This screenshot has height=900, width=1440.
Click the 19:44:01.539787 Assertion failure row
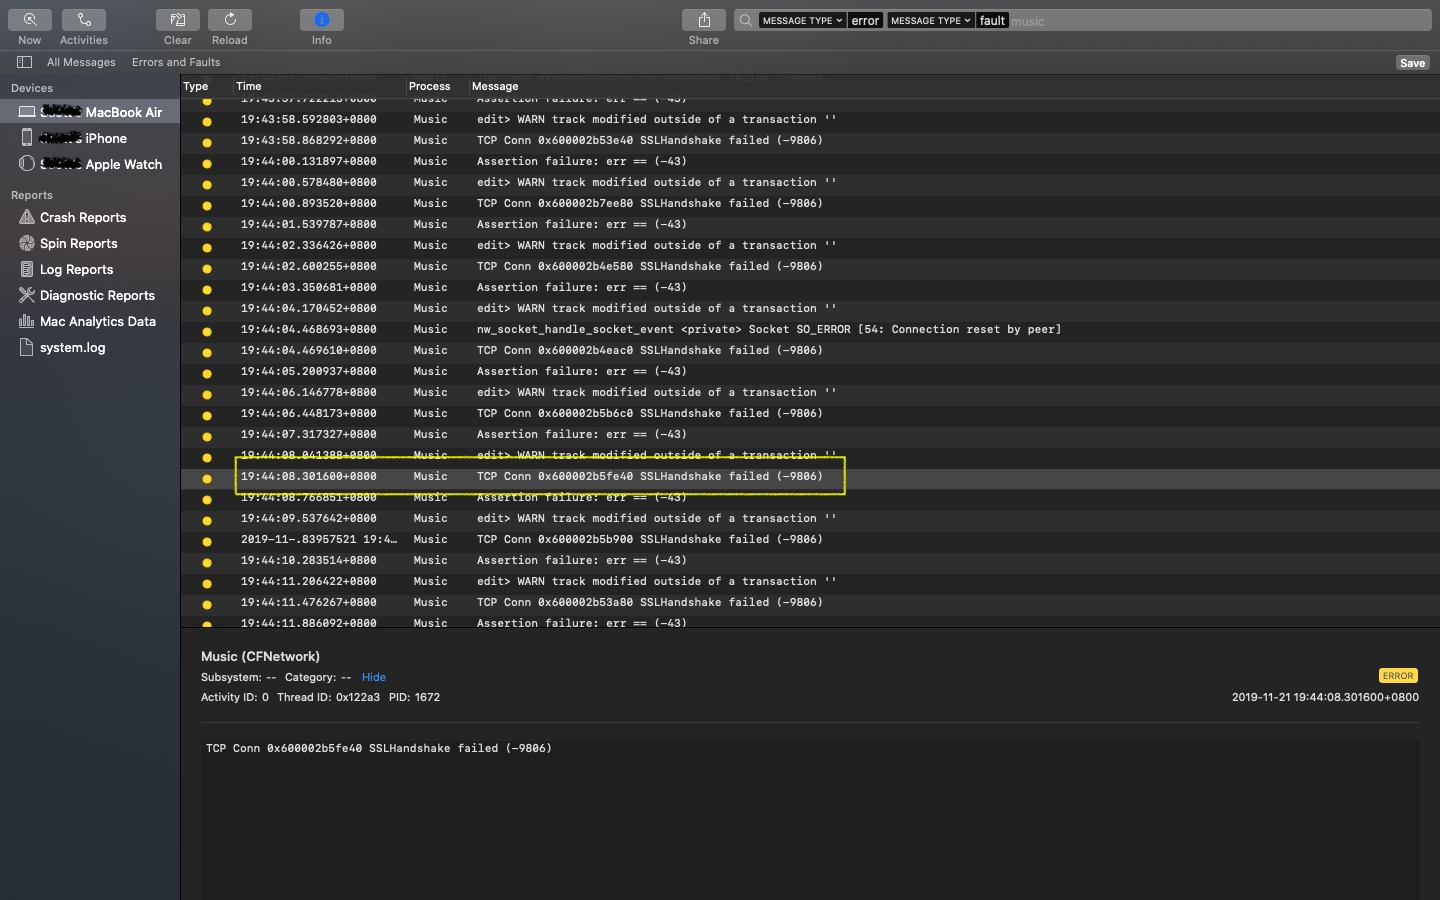coord(810,224)
